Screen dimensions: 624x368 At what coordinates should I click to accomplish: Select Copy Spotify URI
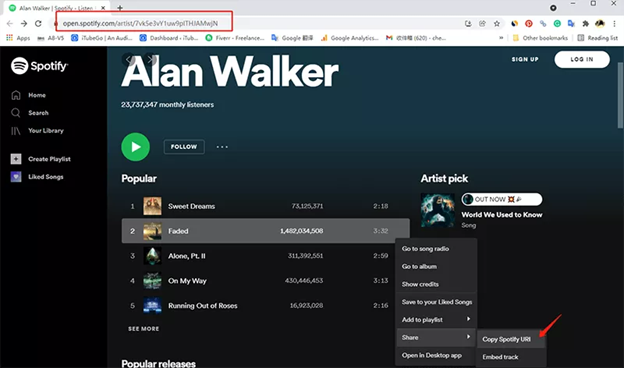tap(511, 339)
